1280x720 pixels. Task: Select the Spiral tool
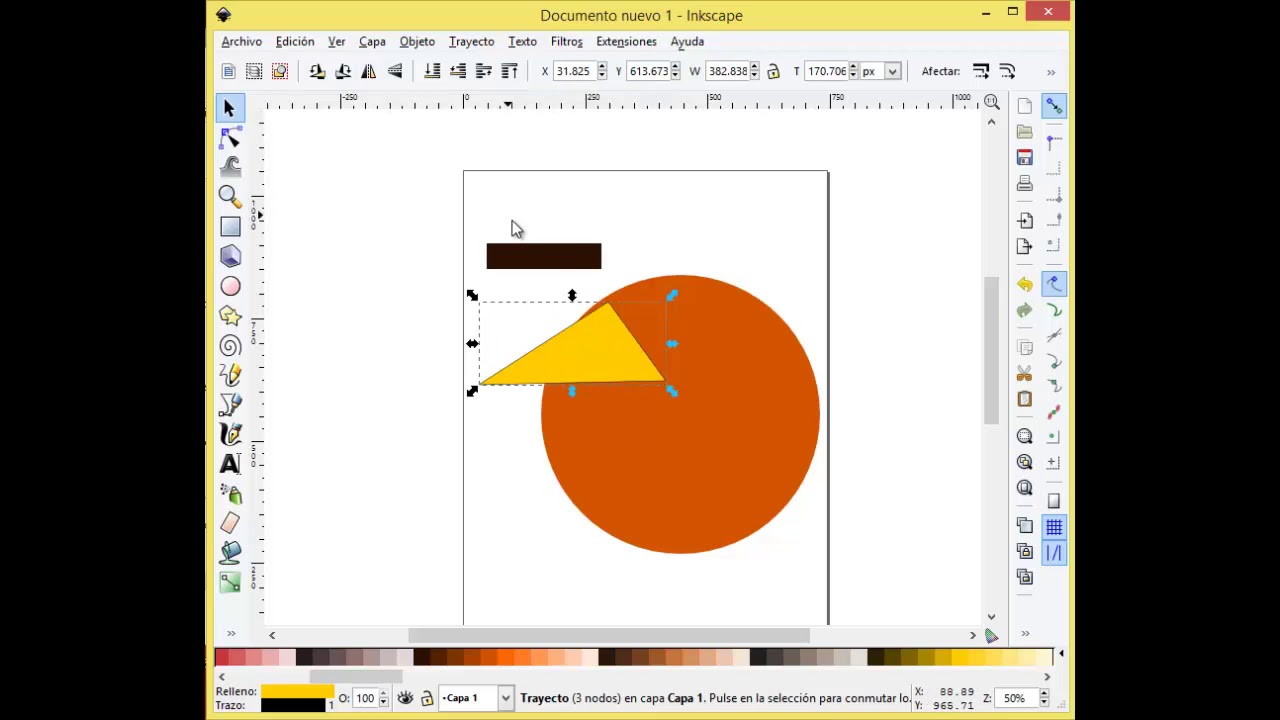click(230, 346)
